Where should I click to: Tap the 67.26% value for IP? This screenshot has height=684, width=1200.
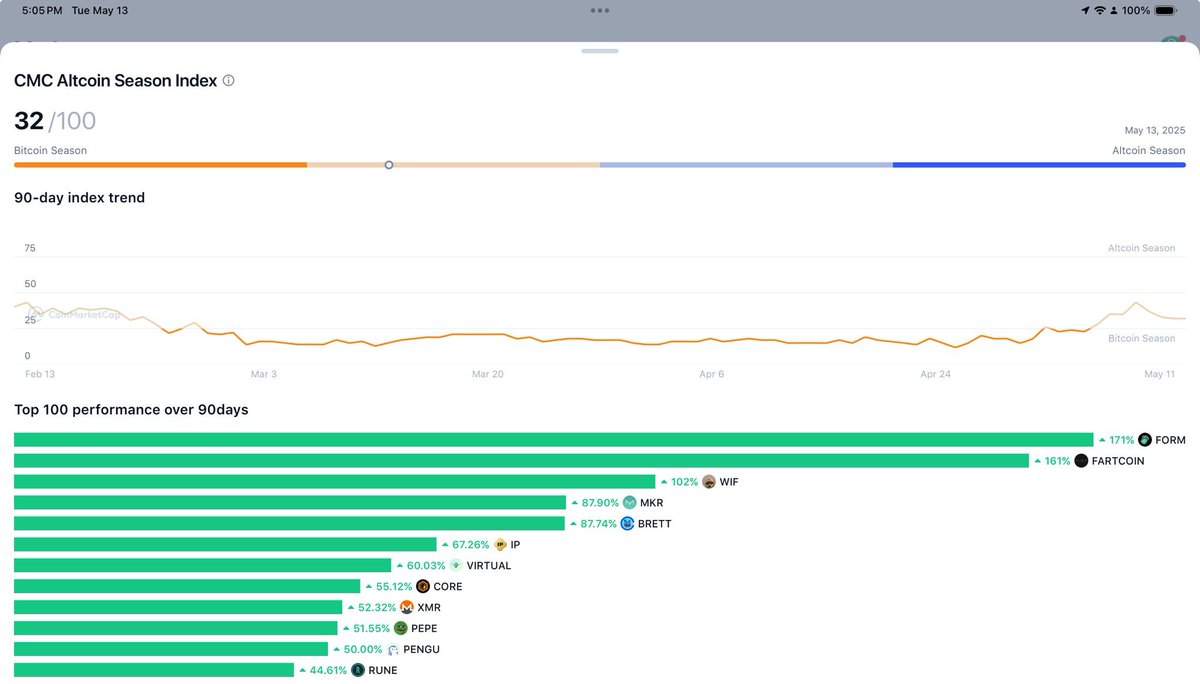coord(471,545)
